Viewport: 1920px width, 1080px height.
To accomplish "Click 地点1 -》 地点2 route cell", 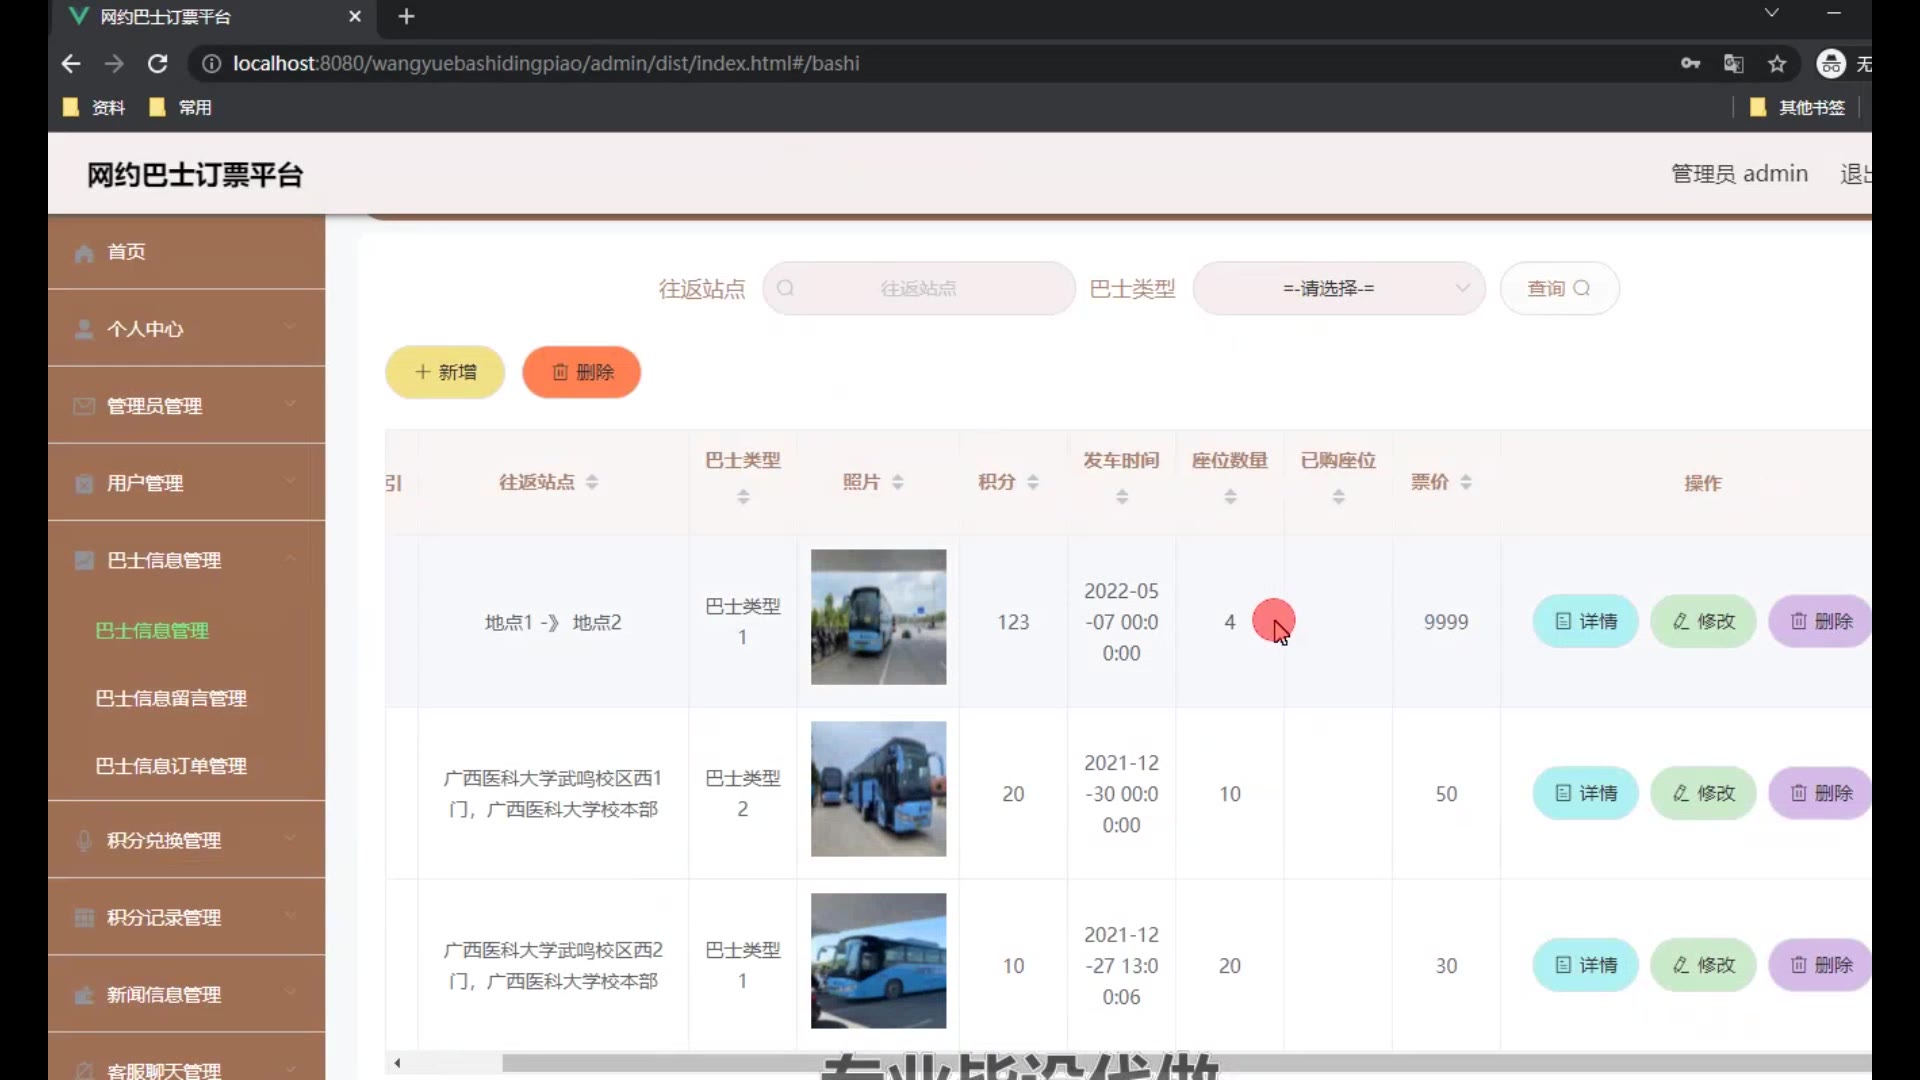I will (553, 622).
